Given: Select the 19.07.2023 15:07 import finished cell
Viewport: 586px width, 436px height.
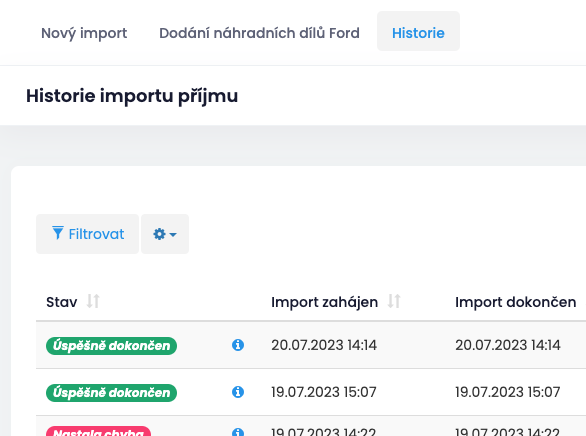Looking at the screenshot, I should pos(508,392).
